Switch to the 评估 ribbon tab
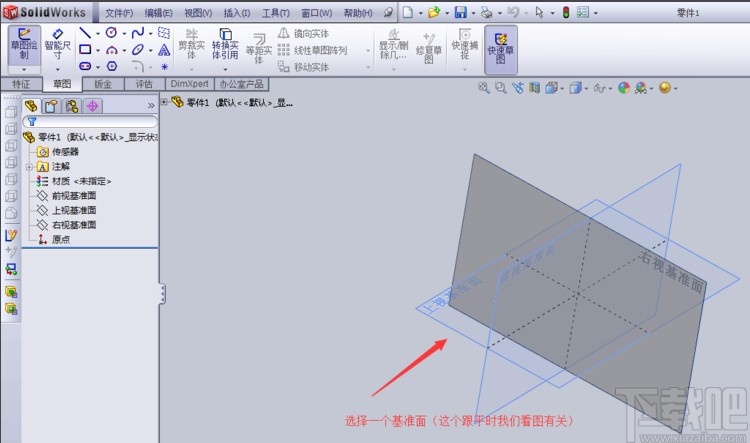Image resolution: width=750 pixels, height=443 pixels. (144, 84)
